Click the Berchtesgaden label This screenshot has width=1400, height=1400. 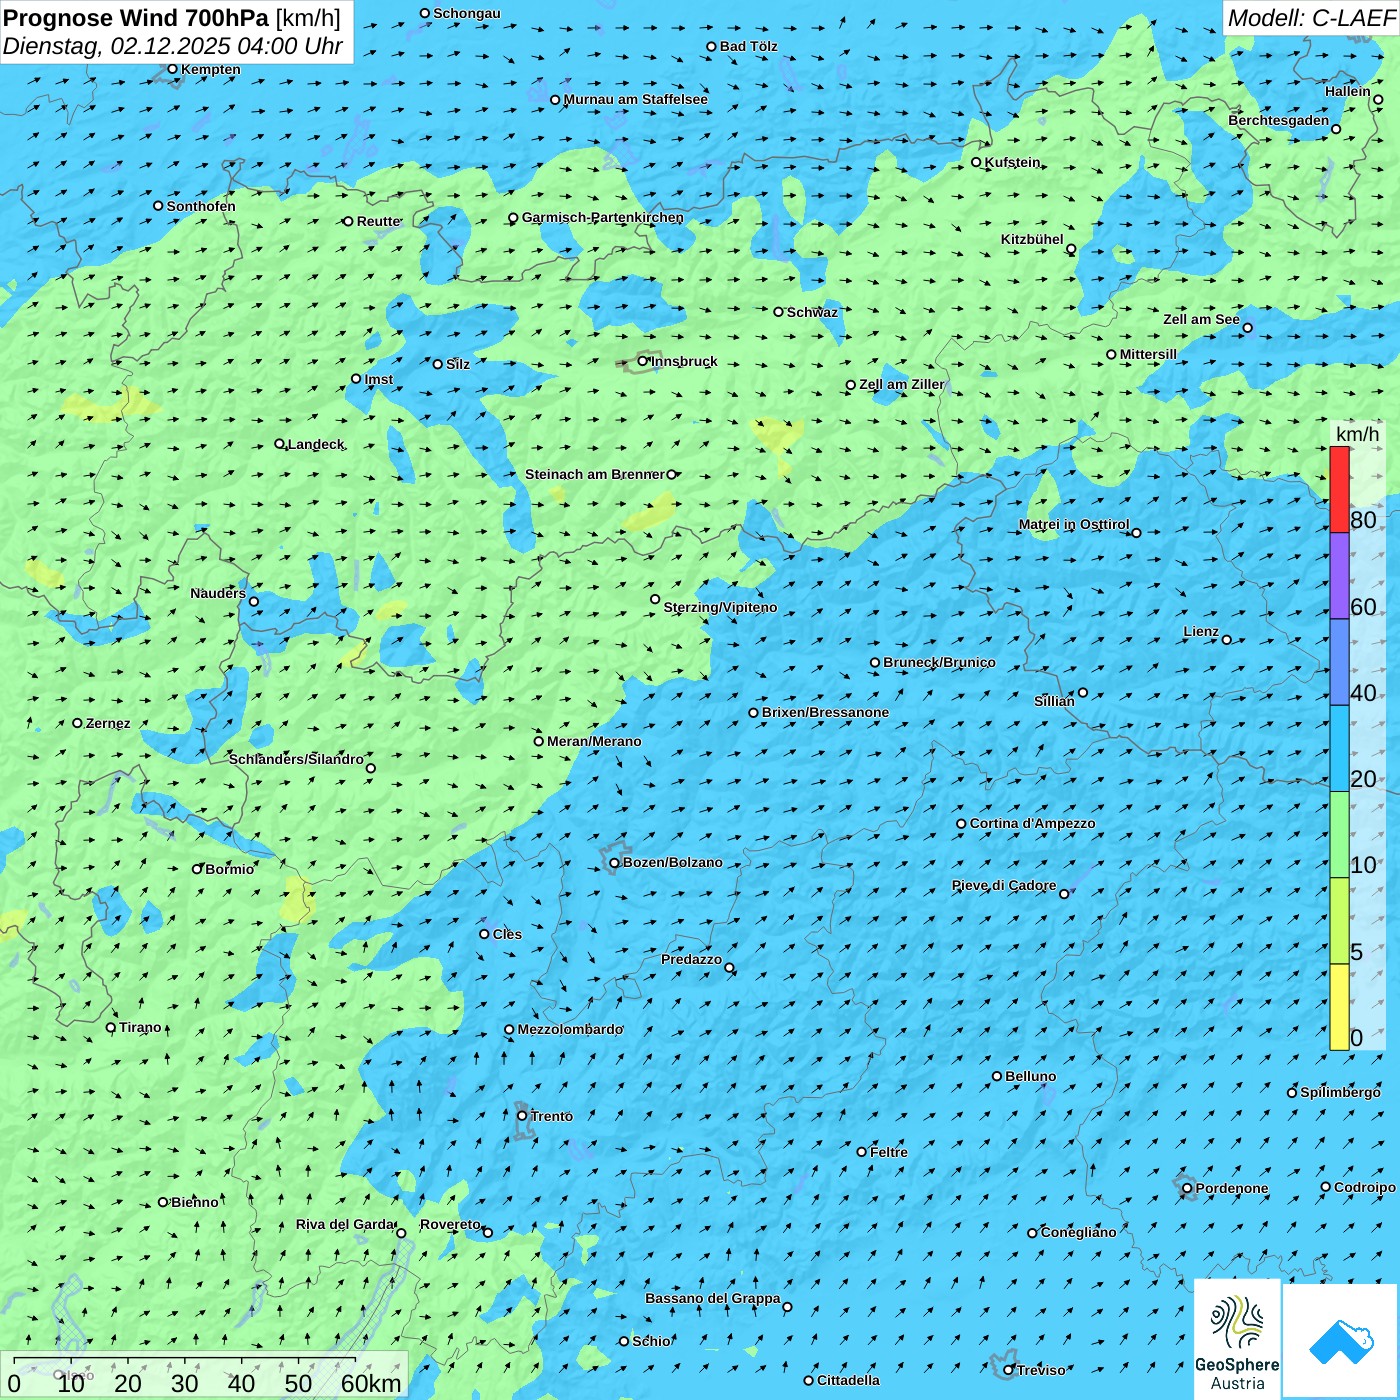point(1279,120)
